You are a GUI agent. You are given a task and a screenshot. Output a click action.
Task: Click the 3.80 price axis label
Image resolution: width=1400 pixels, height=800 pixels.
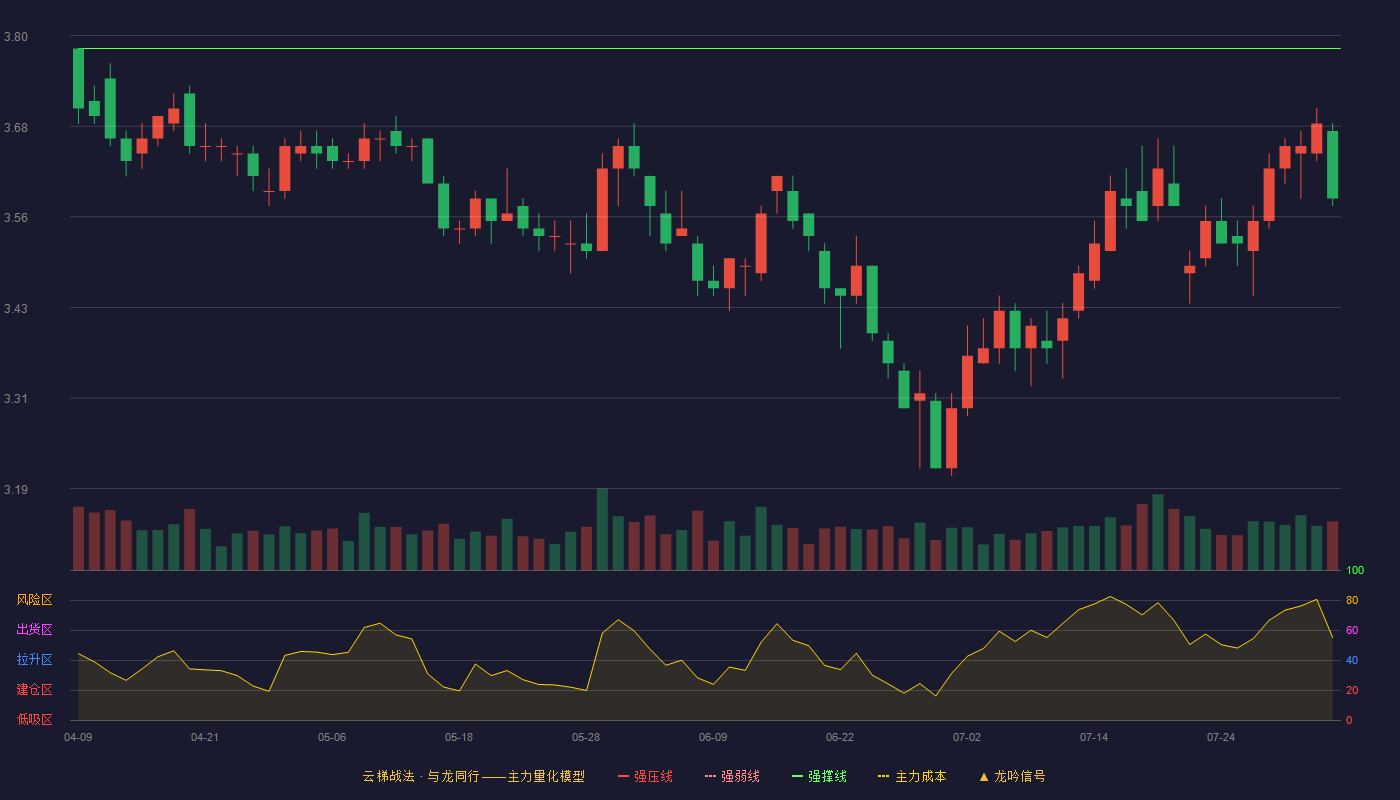16,37
